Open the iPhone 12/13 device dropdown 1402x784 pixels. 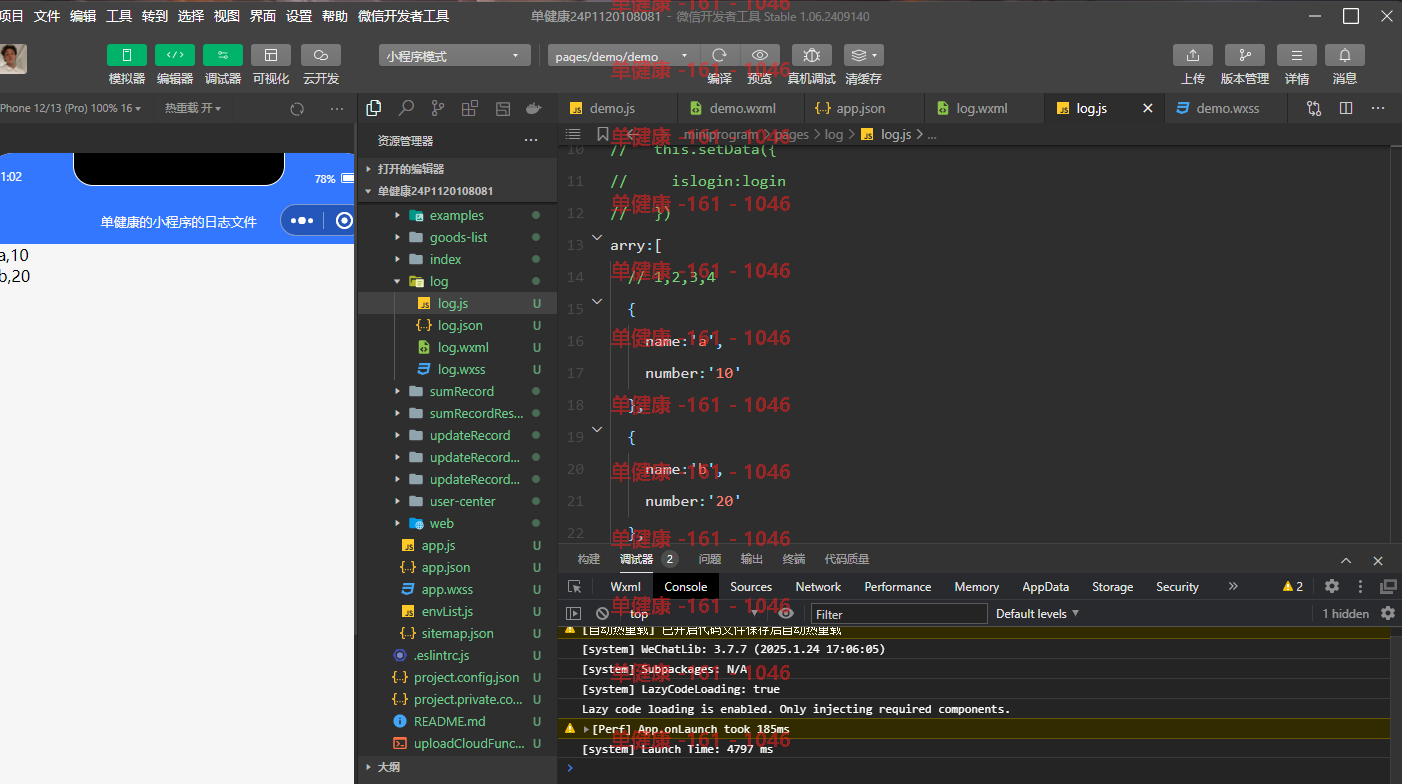coord(72,108)
